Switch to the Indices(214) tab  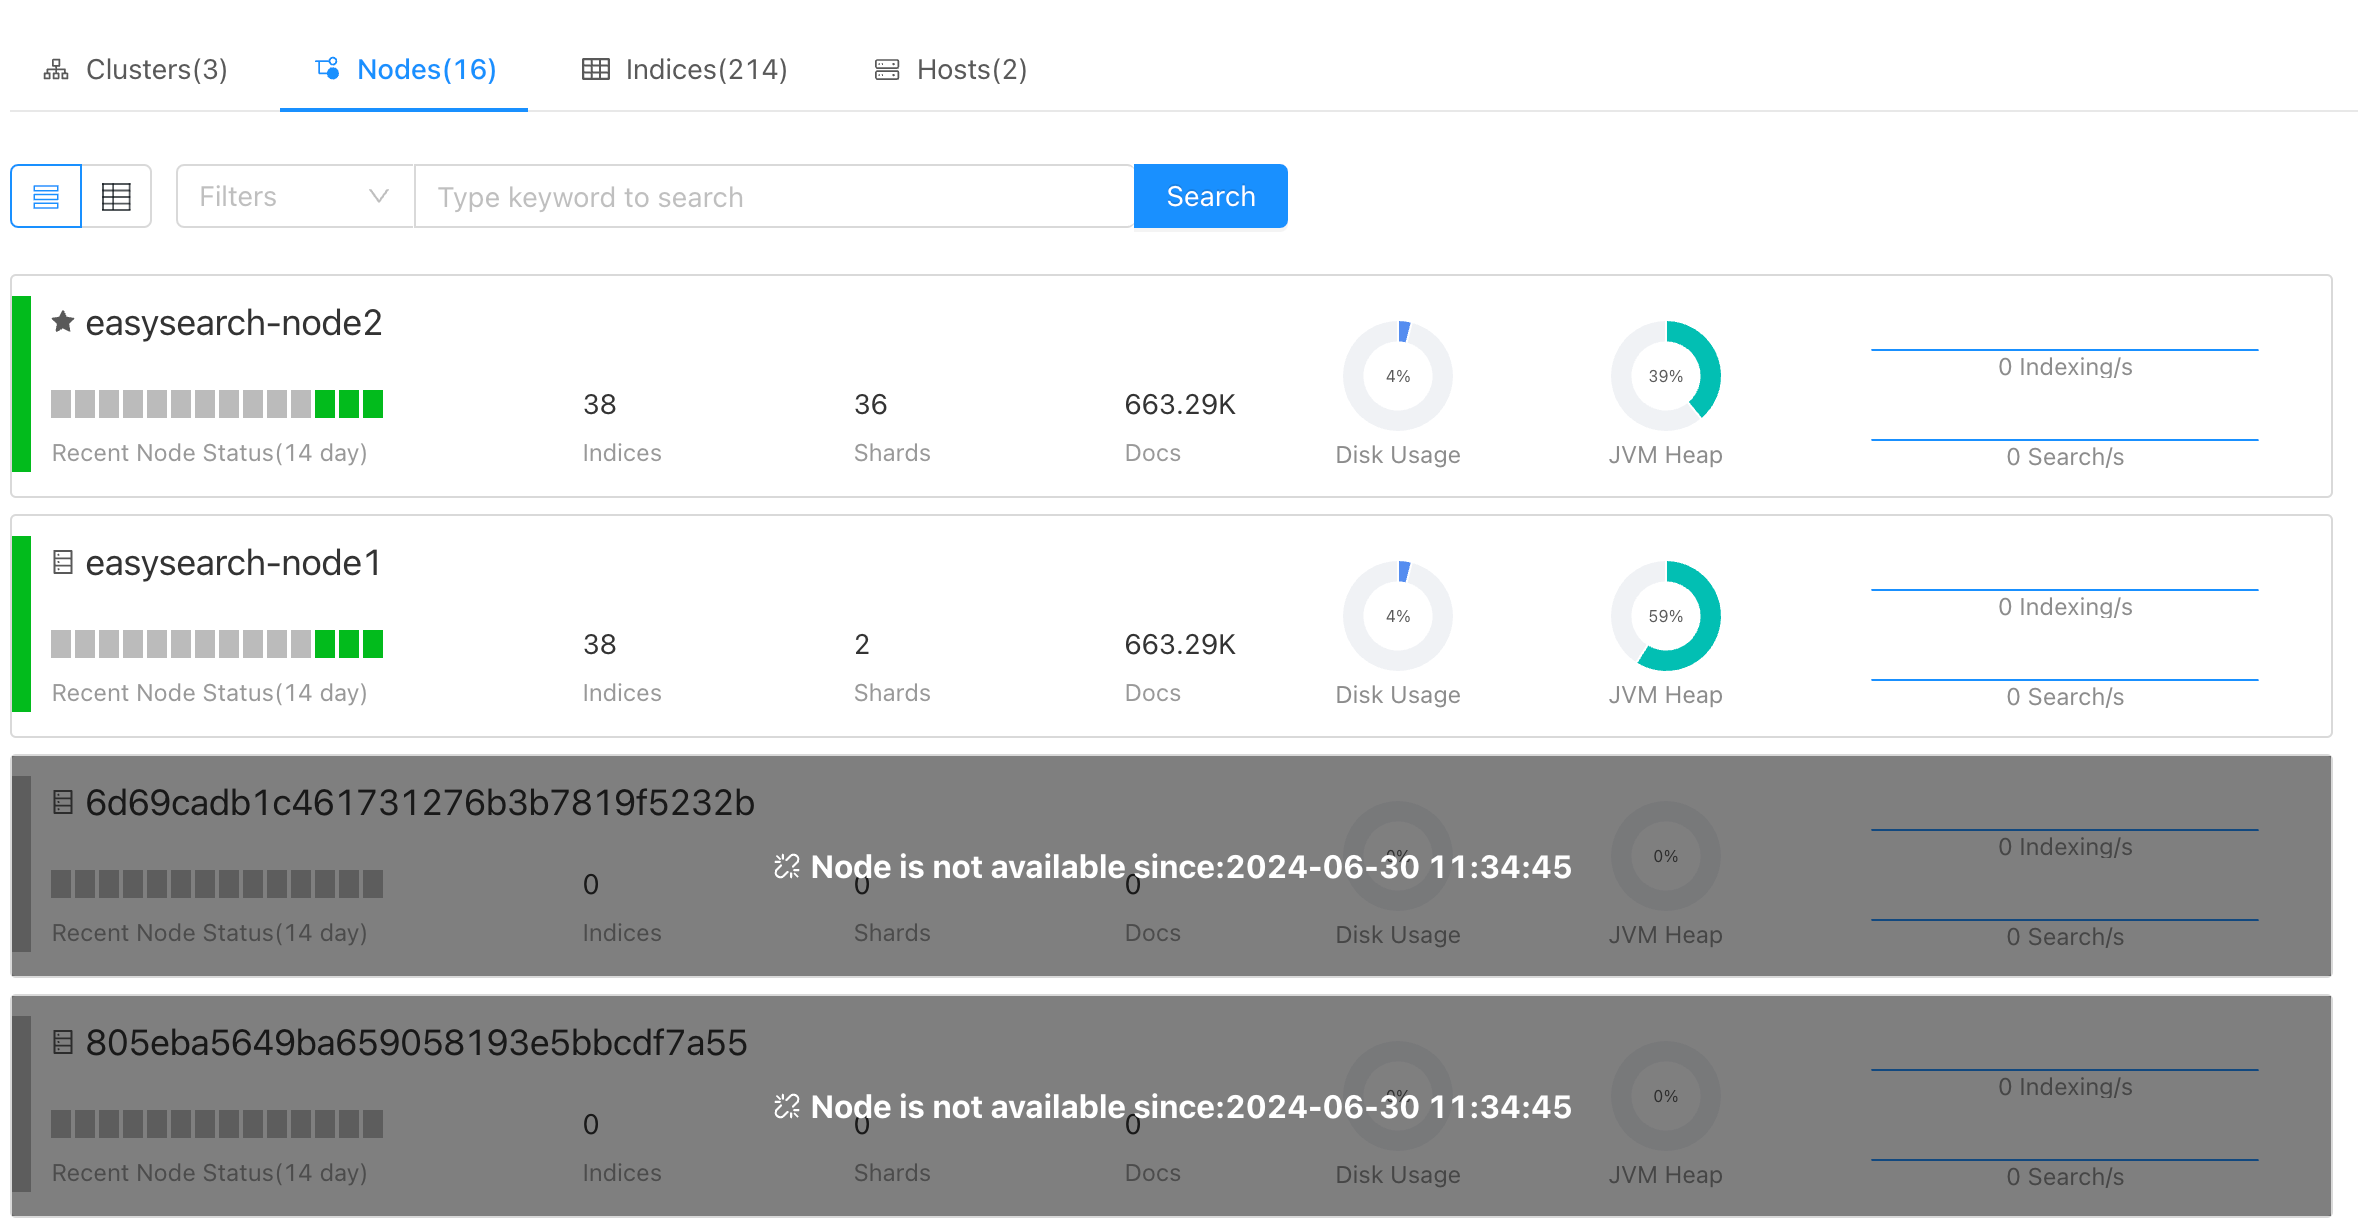pos(706,69)
